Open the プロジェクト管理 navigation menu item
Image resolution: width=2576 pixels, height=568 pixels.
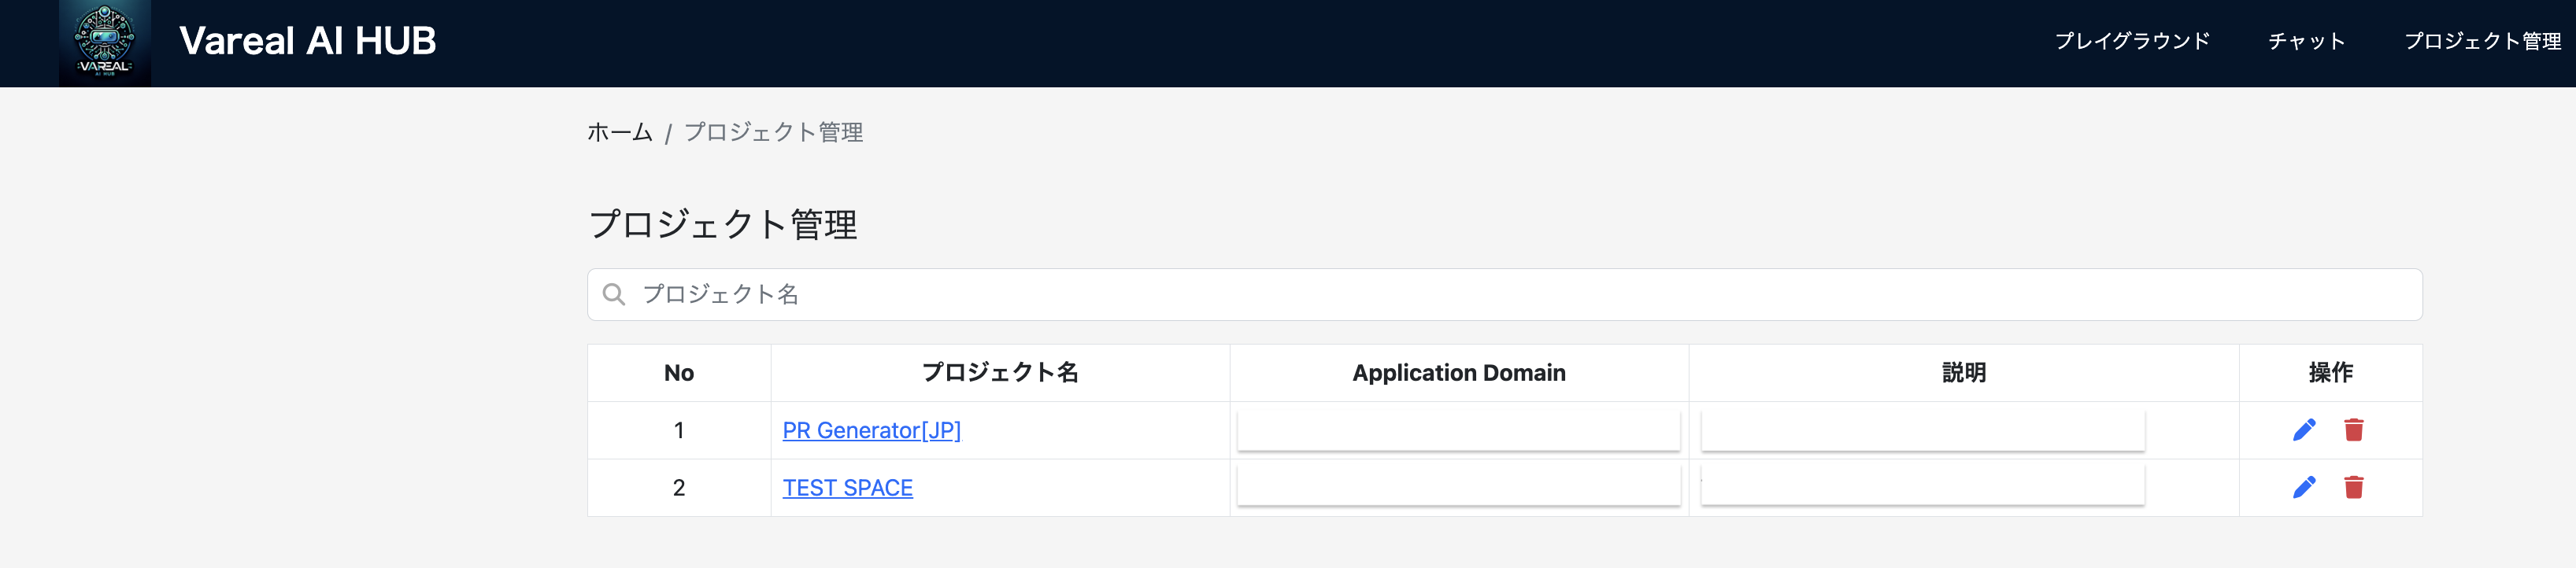click(x=2482, y=41)
